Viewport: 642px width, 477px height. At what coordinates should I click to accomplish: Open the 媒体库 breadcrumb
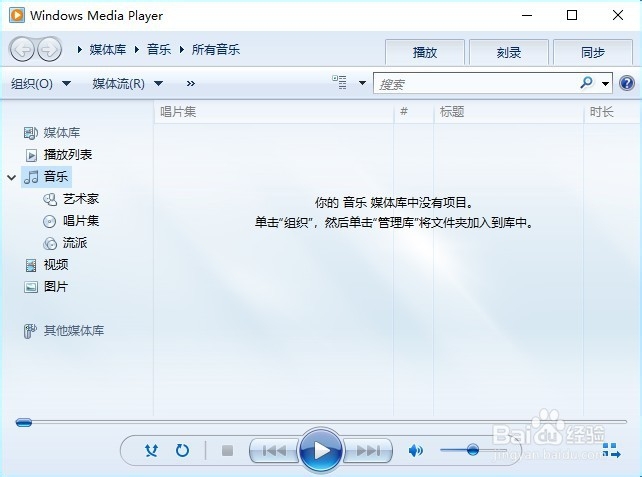click(x=108, y=50)
